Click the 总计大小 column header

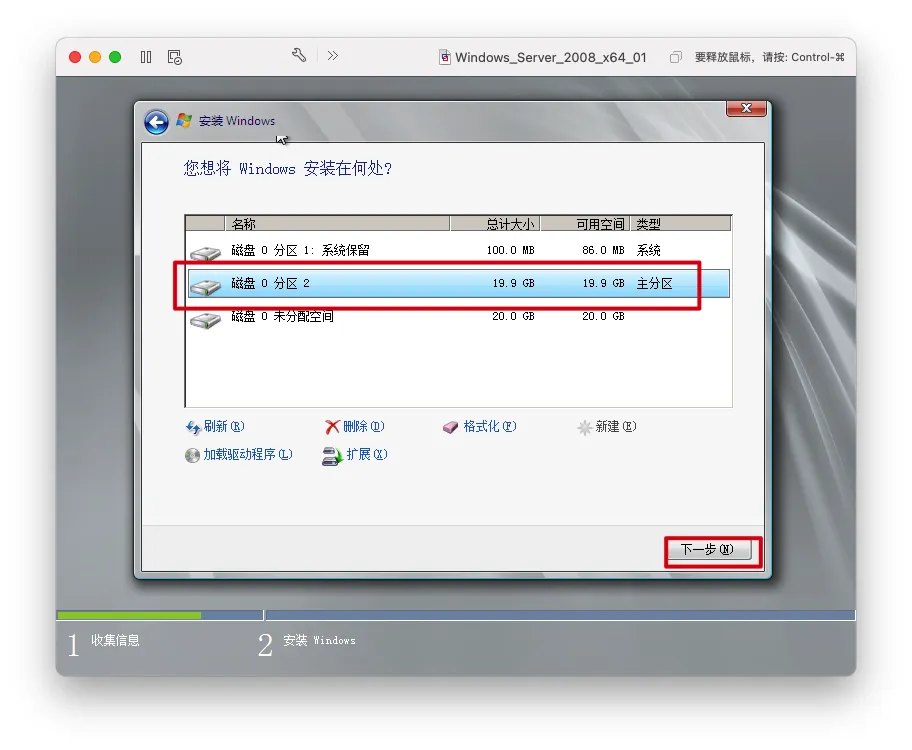496,223
